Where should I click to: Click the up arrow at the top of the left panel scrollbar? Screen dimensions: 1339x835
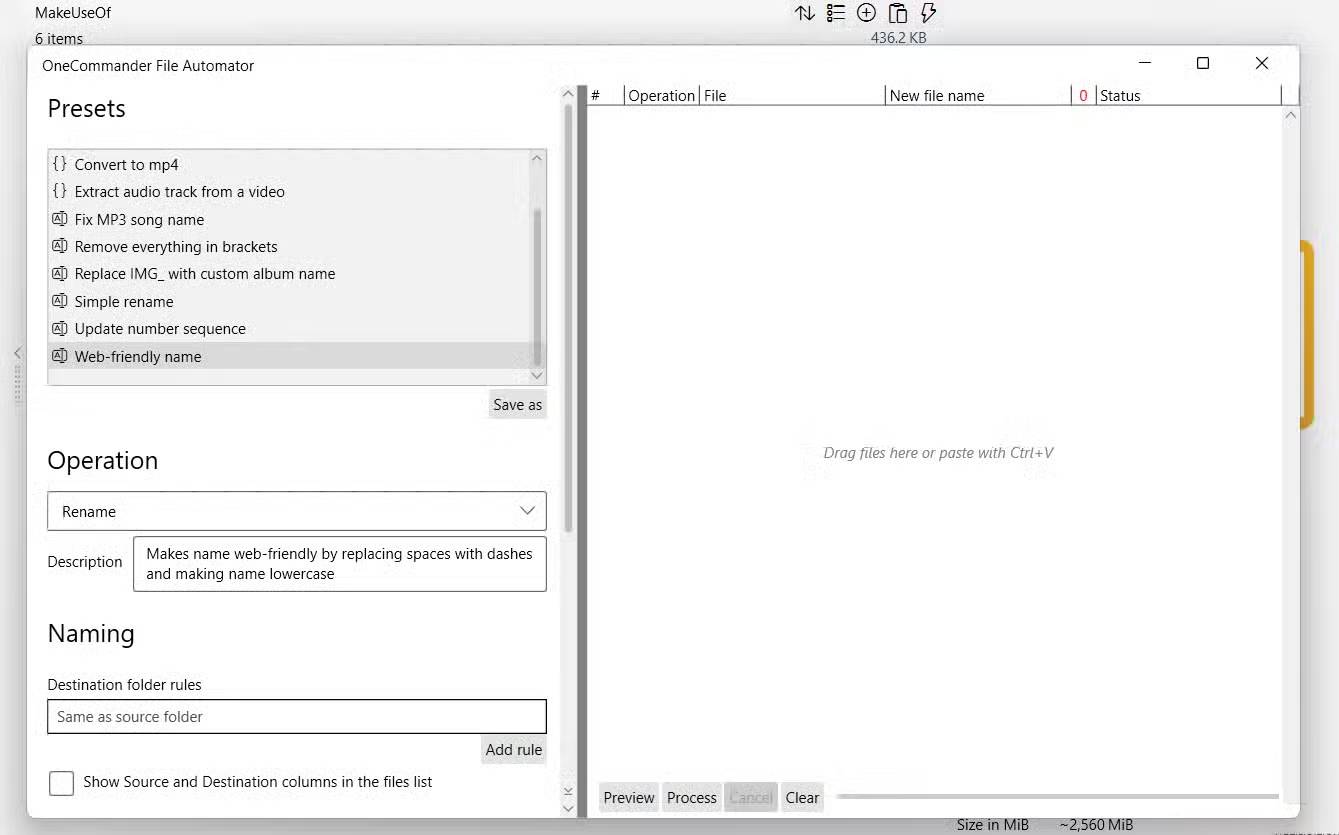click(568, 95)
